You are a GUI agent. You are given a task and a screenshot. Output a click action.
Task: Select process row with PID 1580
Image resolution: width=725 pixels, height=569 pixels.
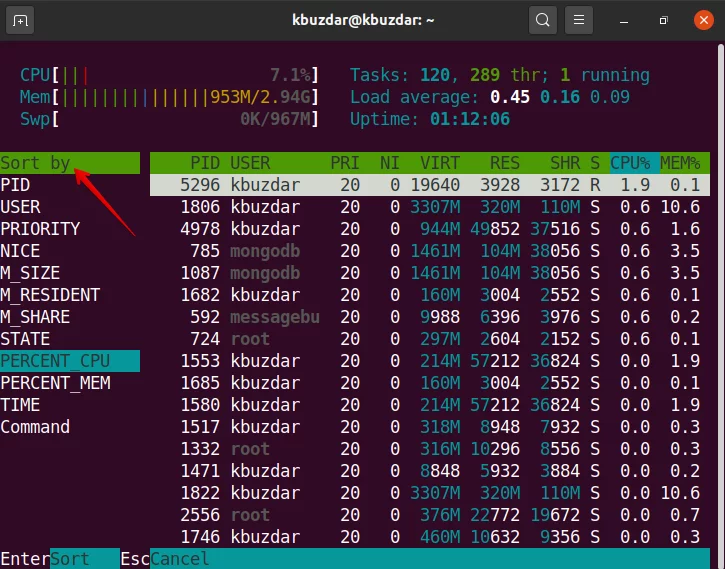pyautogui.click(x=430, y=405)
